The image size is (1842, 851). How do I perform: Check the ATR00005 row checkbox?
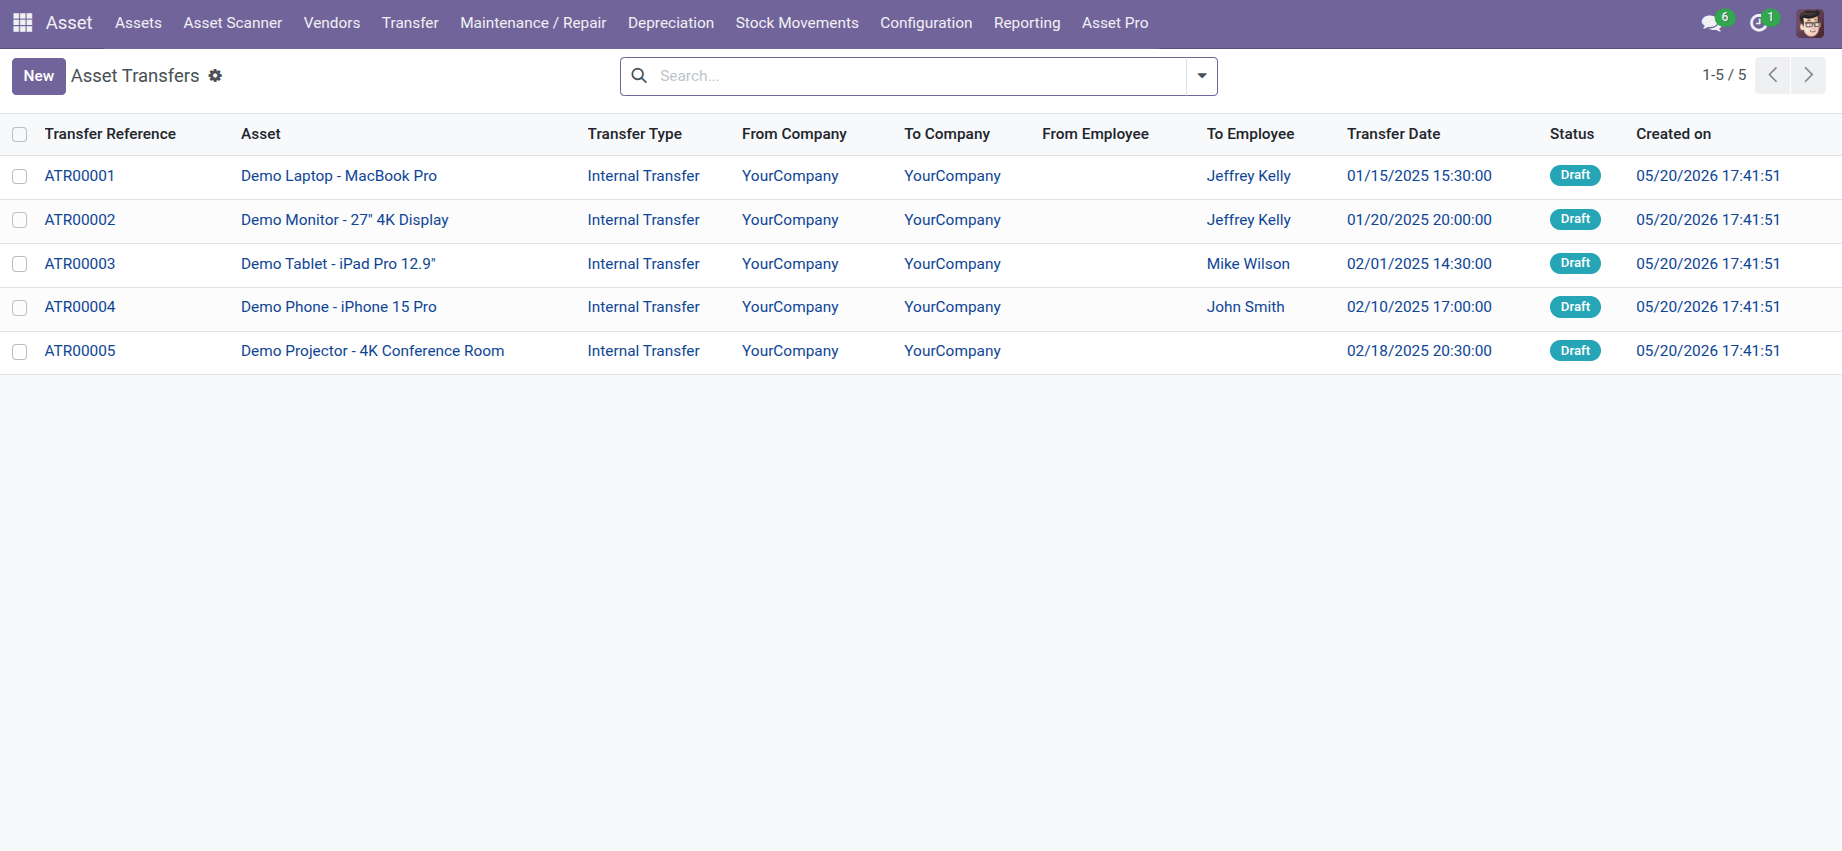(20, 352)
